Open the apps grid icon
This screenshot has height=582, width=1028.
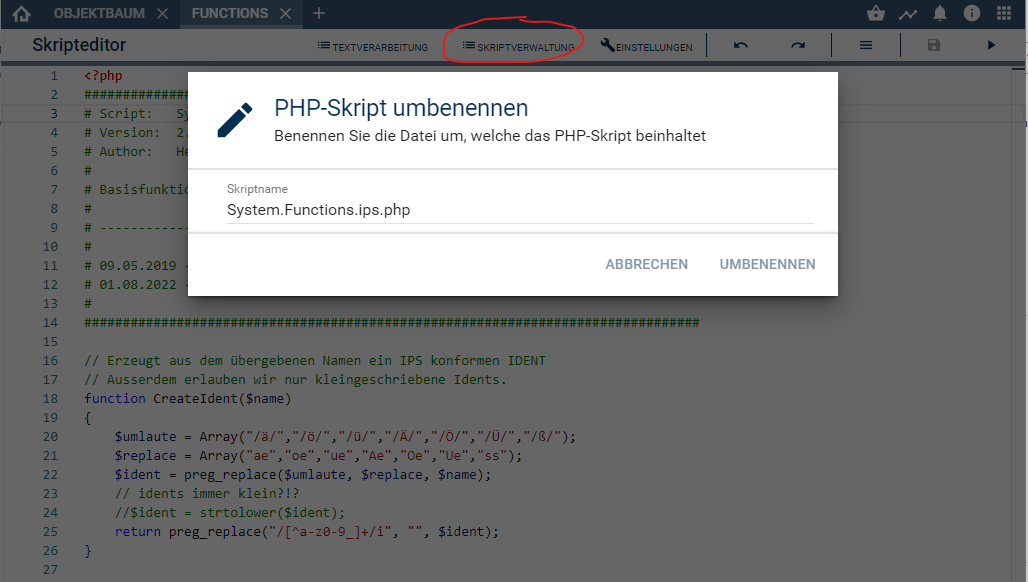tap(1004, 14)
